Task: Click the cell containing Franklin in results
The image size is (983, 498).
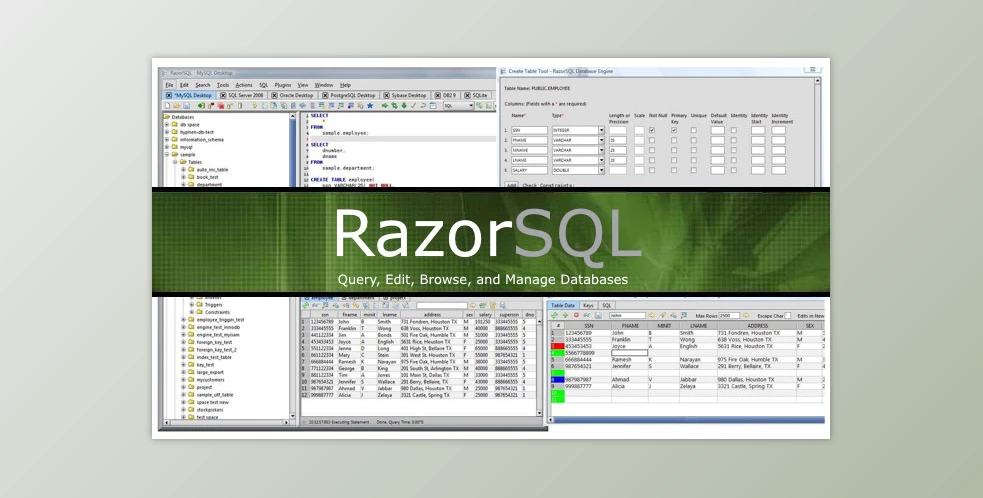Action: [x=348, y=329]
